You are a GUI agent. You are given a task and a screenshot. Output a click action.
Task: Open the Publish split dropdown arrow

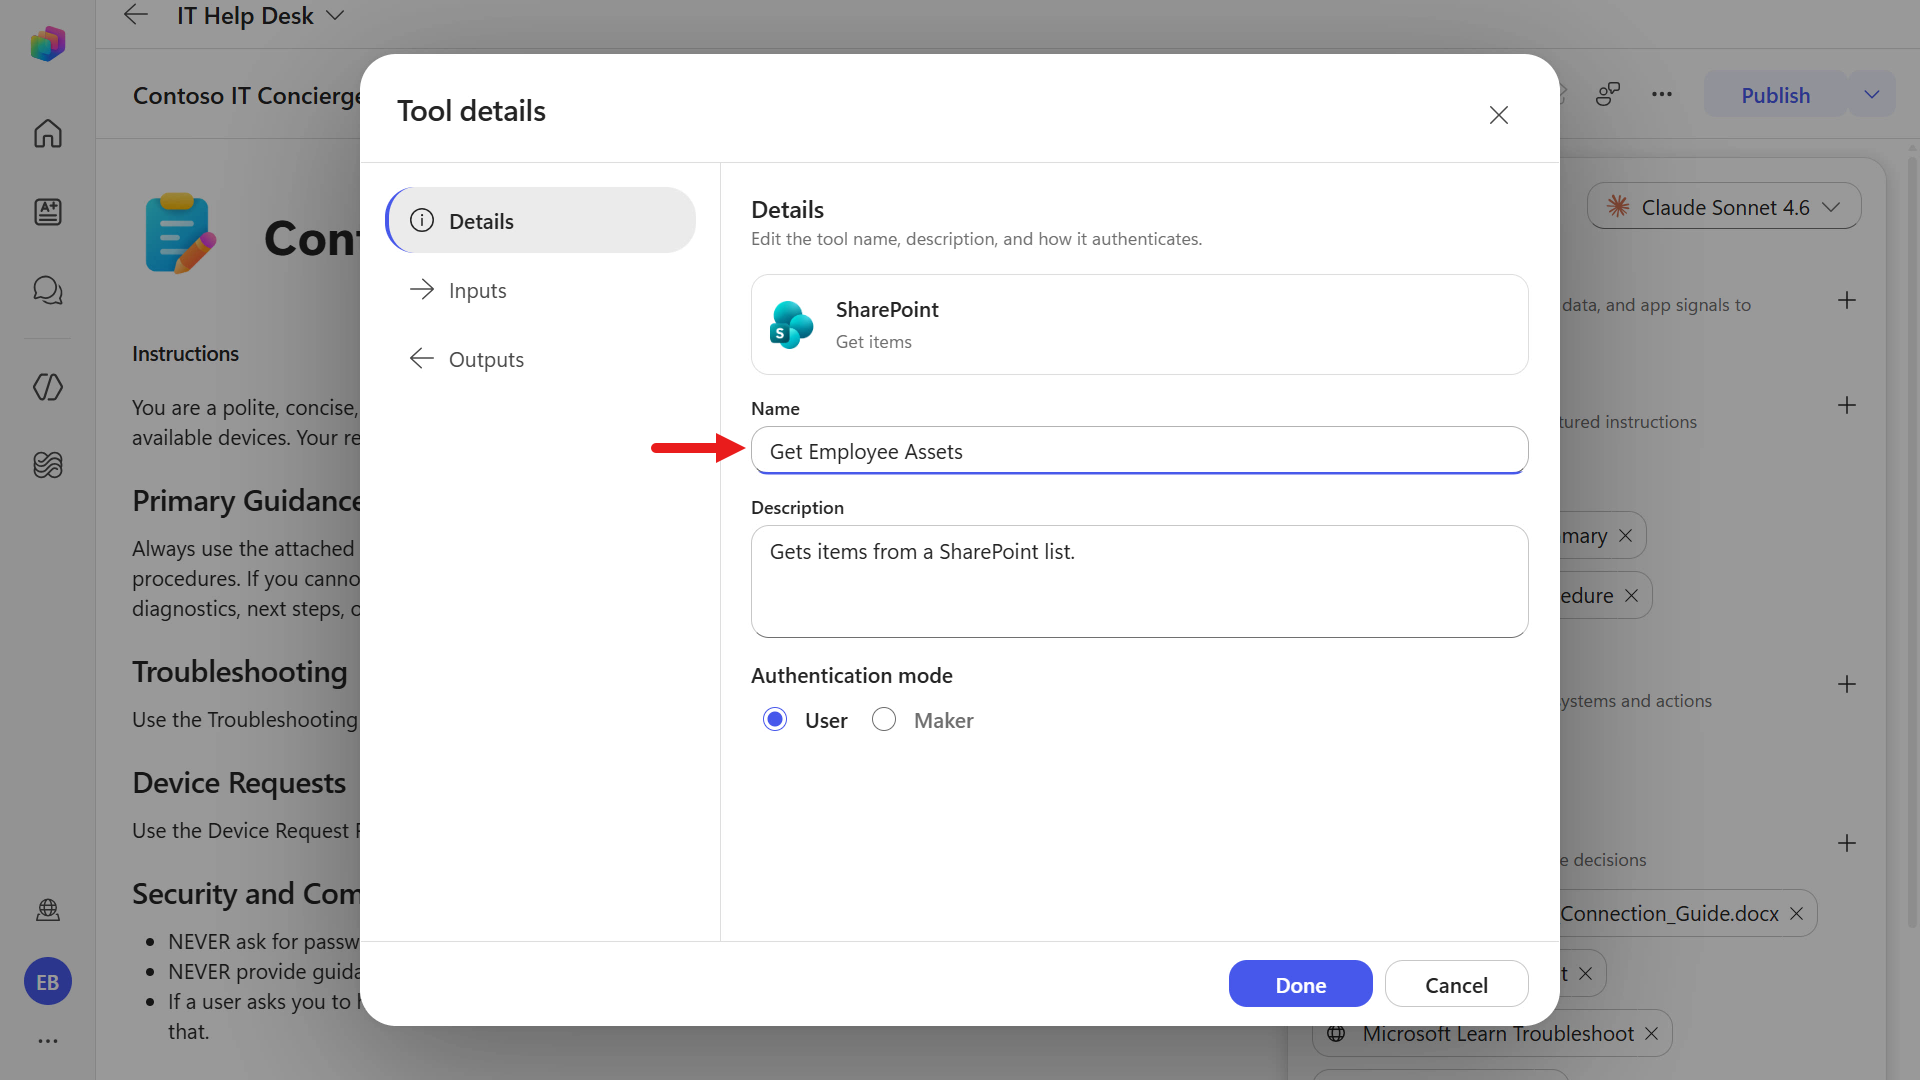1872,95
